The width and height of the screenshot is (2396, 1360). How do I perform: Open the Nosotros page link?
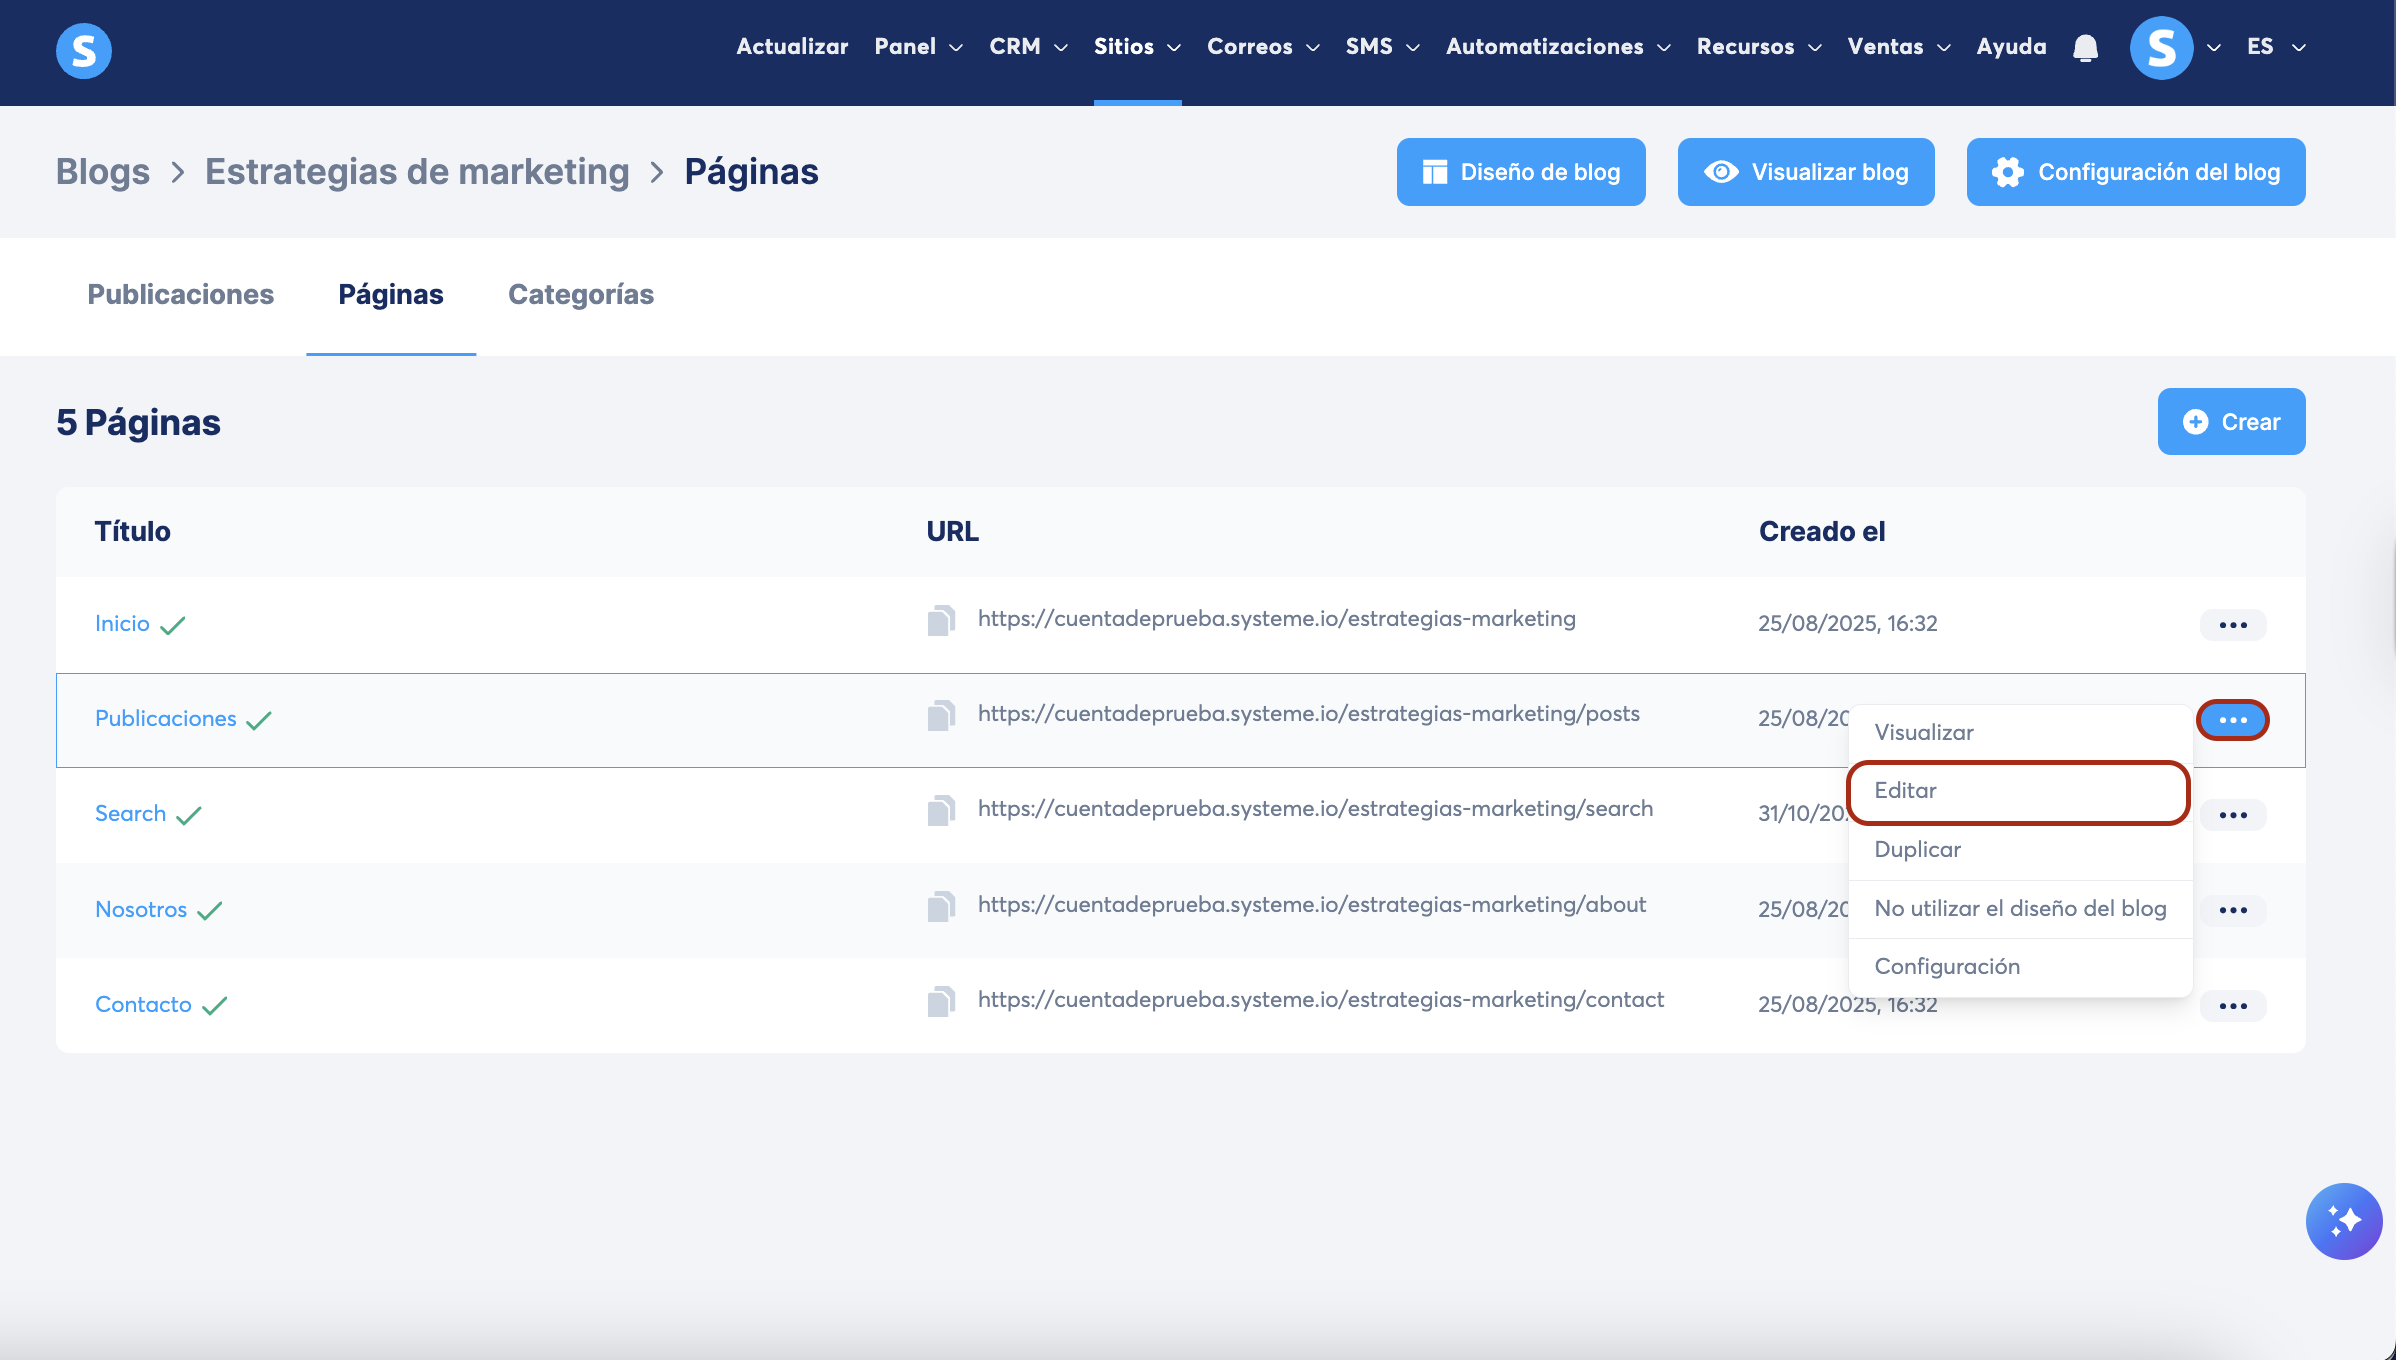[141, 910]
